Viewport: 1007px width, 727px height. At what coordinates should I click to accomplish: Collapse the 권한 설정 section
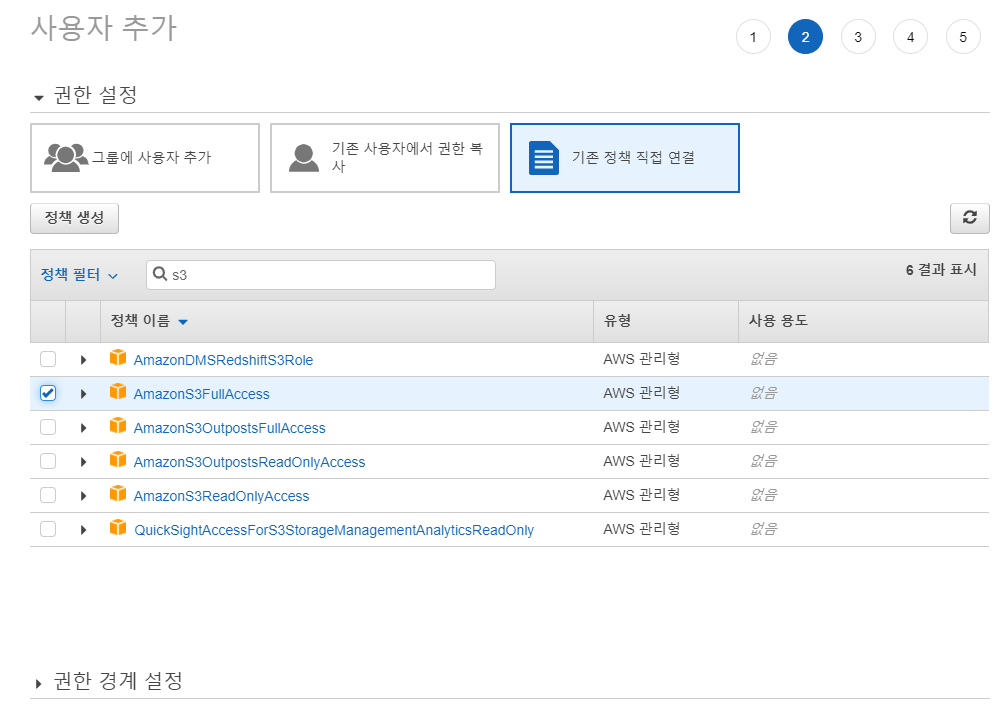pyautogui.click(x=39, y=98)
